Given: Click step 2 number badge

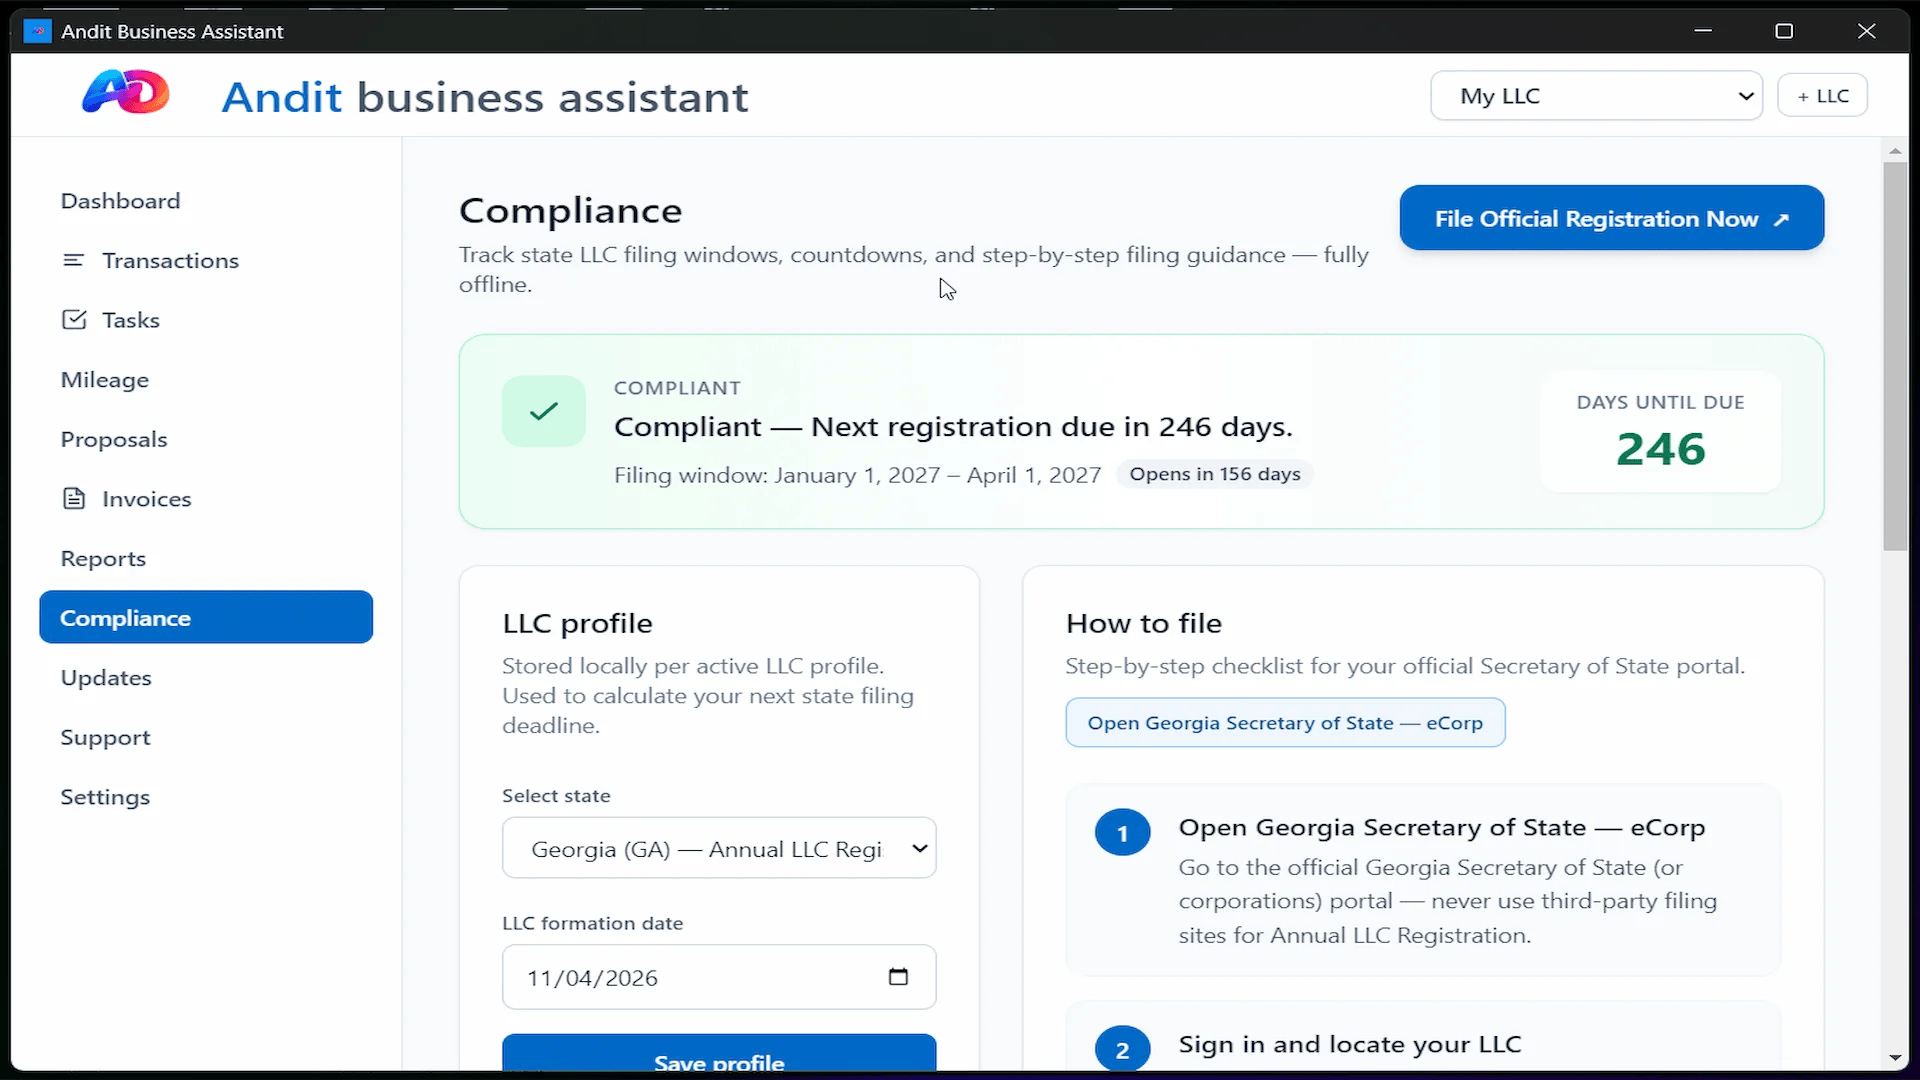Looking at the screenshot, I should point(1122,1049).
